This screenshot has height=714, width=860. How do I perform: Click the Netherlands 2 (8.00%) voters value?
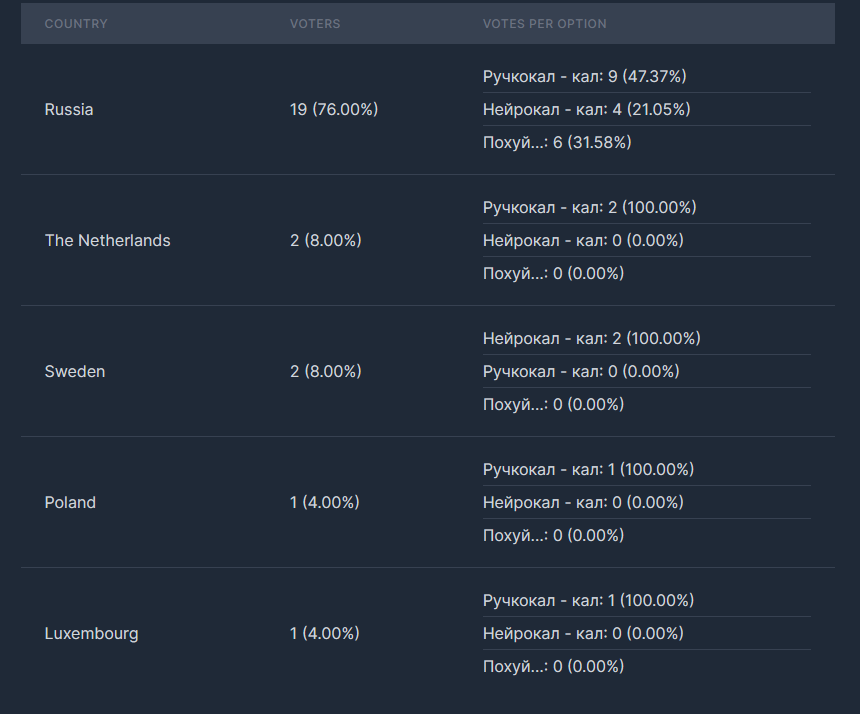pos(326,241)
